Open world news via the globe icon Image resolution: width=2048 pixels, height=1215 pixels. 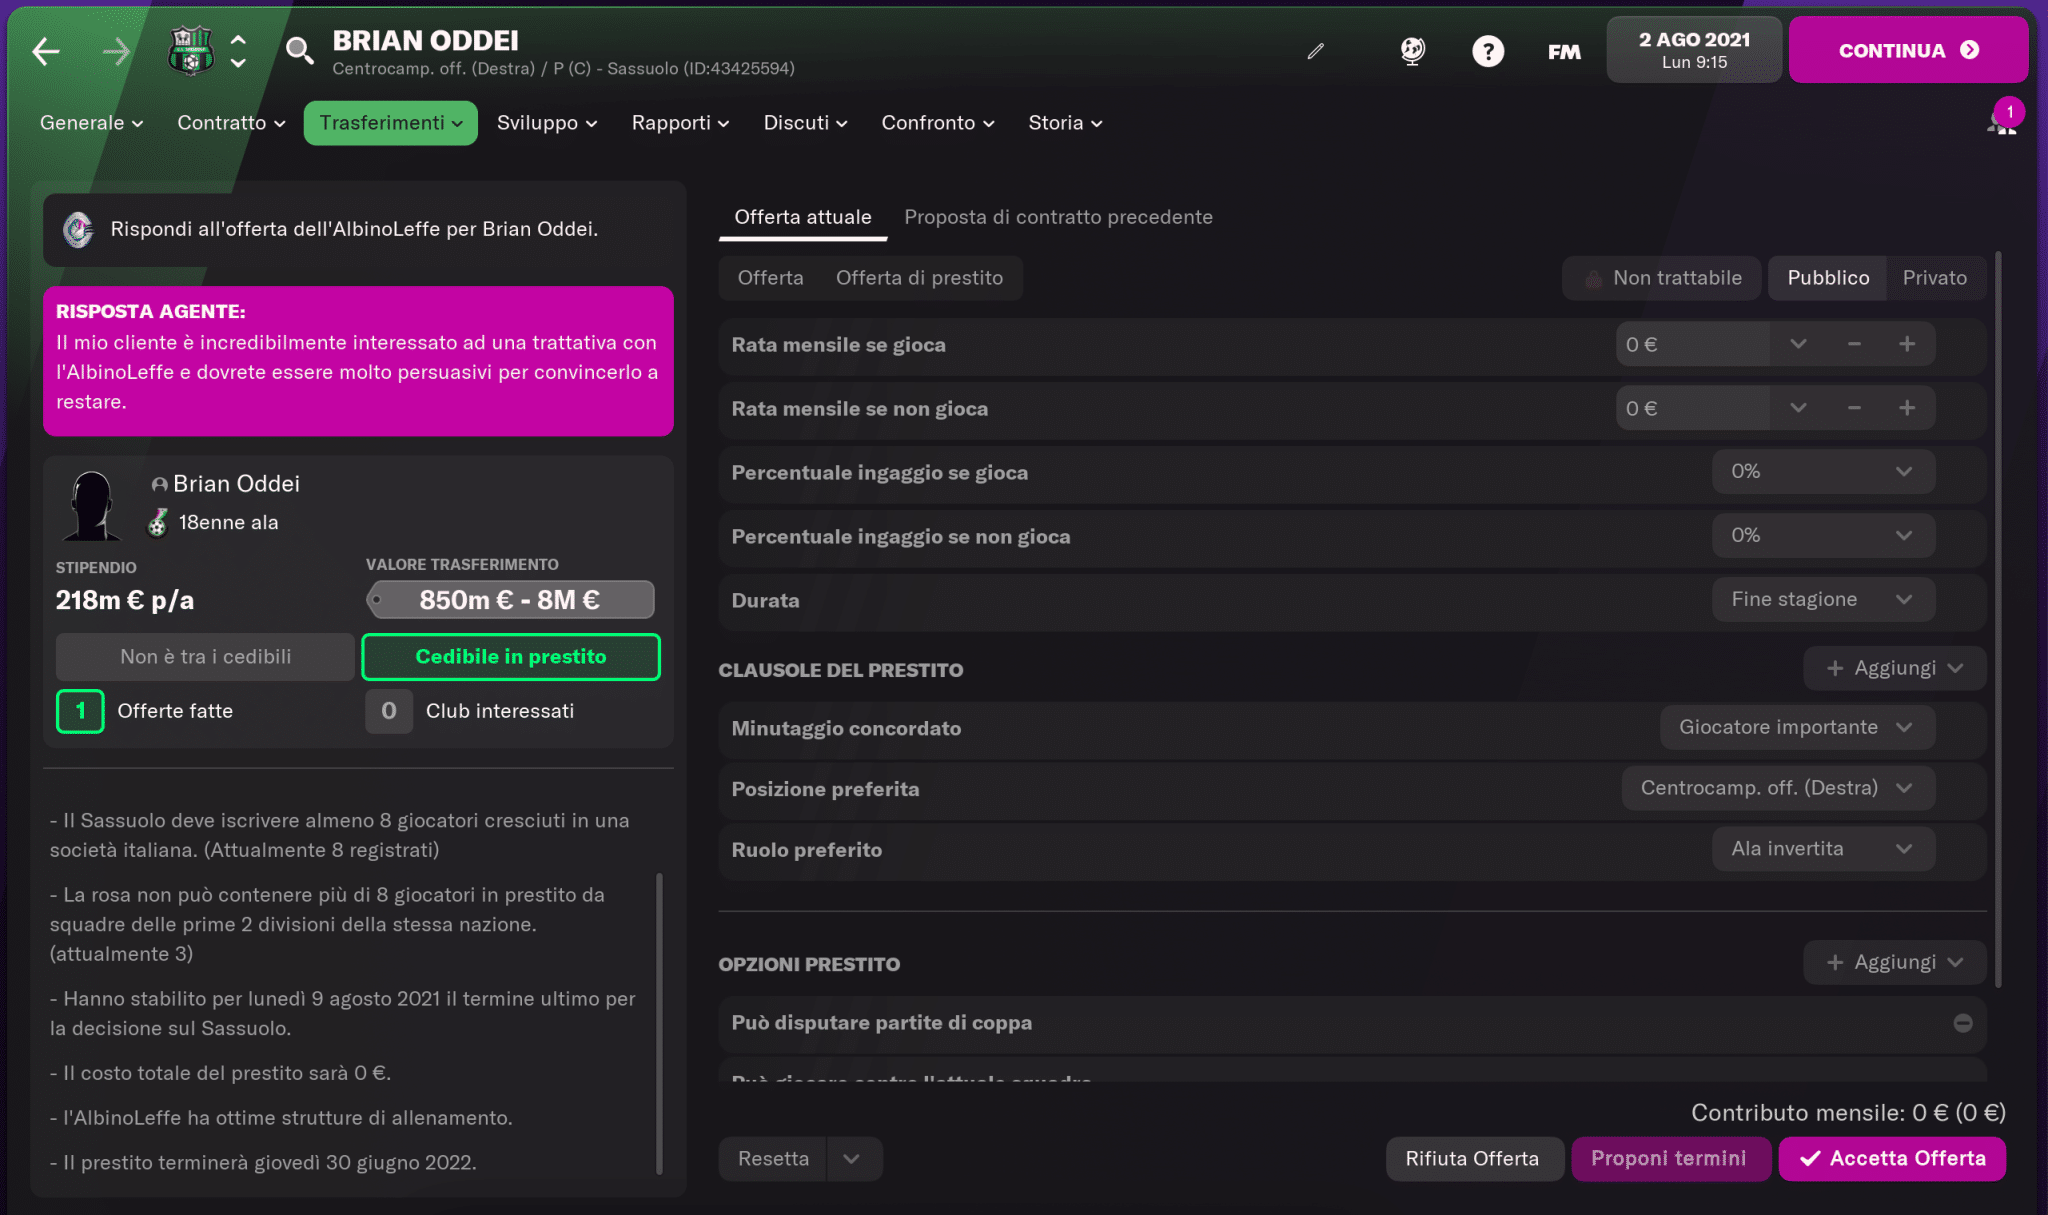[1411, 51]
